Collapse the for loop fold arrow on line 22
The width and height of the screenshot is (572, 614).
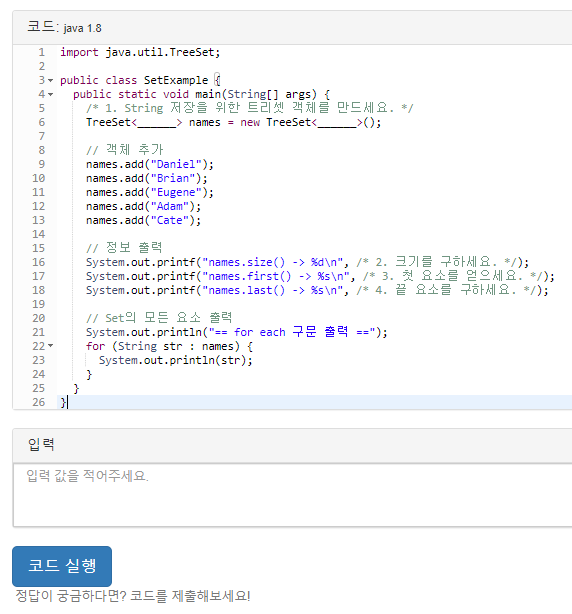51,346
